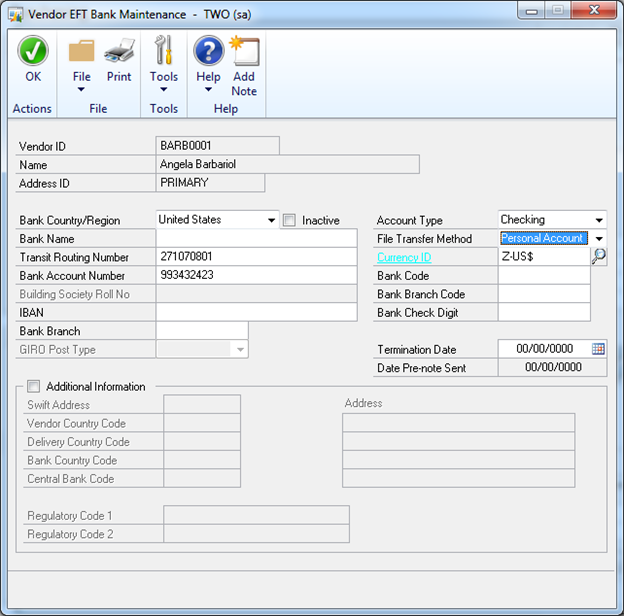
Task: Open the File Transfer Method dropdown
Action: (599, 239)
